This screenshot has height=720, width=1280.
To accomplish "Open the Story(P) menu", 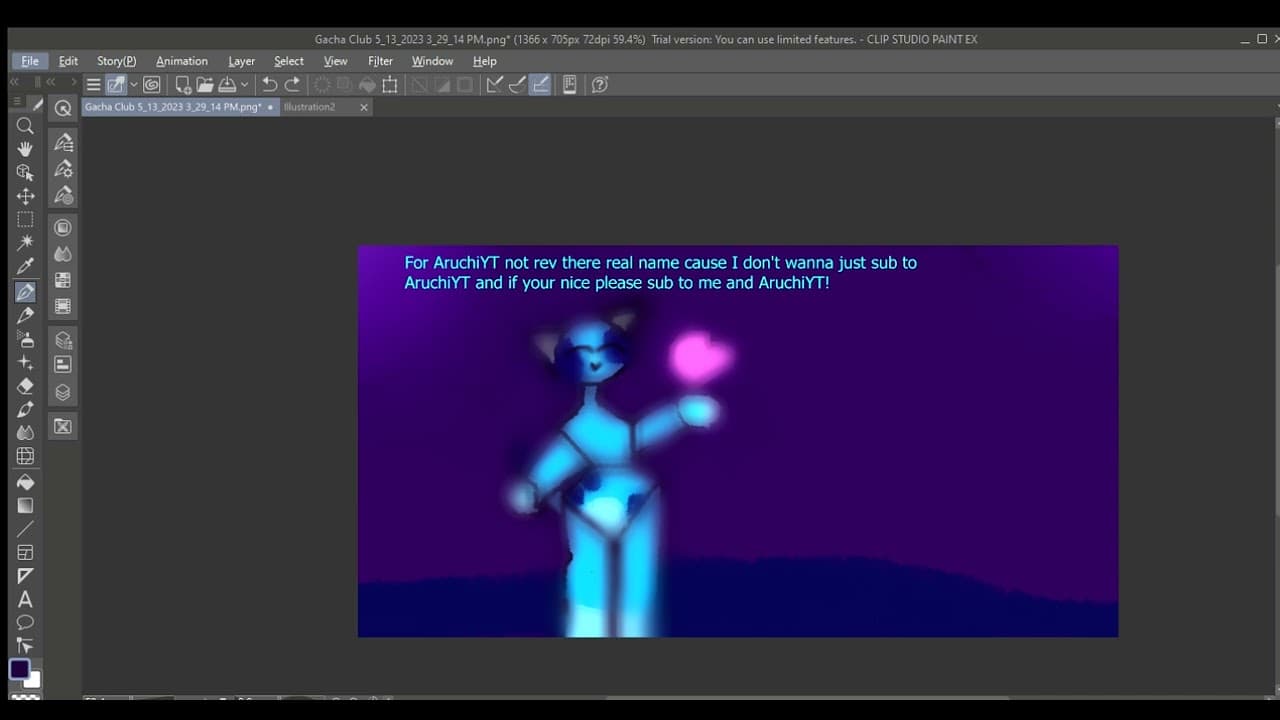I will pyautogui.click(x=116, y=61).
